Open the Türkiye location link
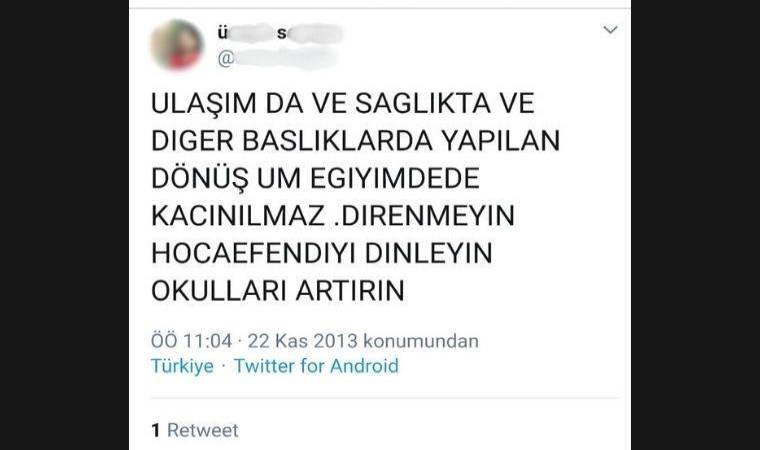Screen dimensions: 760x450 182,366
